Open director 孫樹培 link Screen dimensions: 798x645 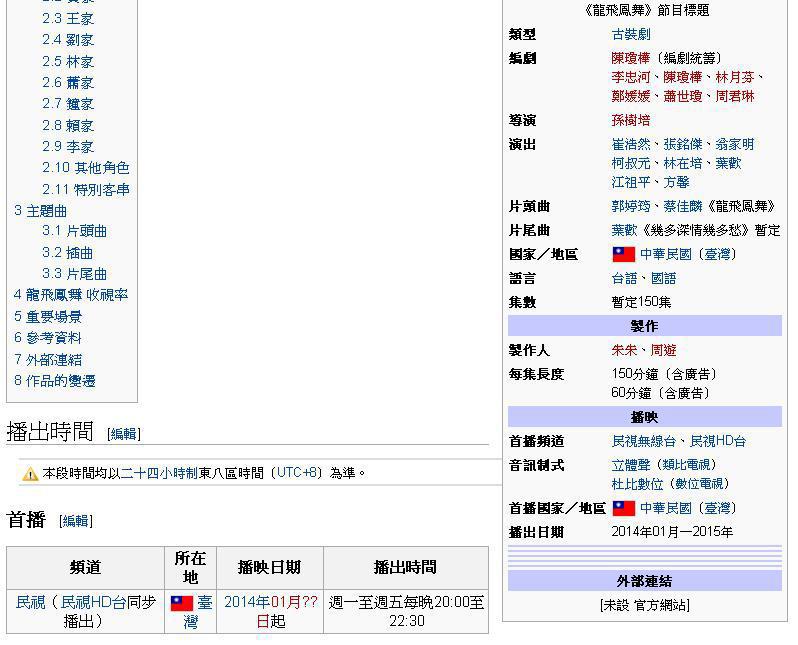point(631,121)
